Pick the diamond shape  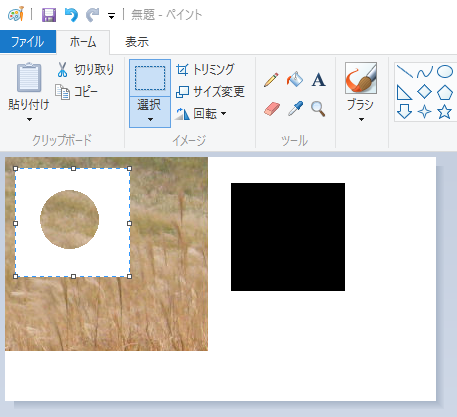tap(424, 92)
